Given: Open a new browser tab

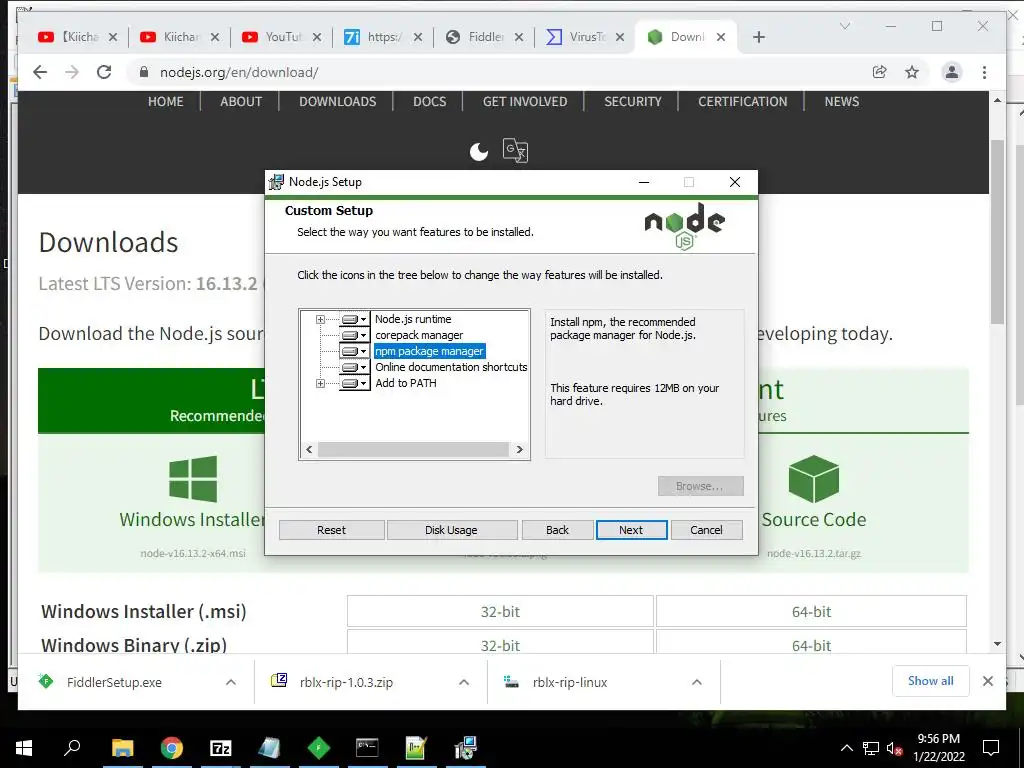Looking at the screenshot, I should point(758,37).
